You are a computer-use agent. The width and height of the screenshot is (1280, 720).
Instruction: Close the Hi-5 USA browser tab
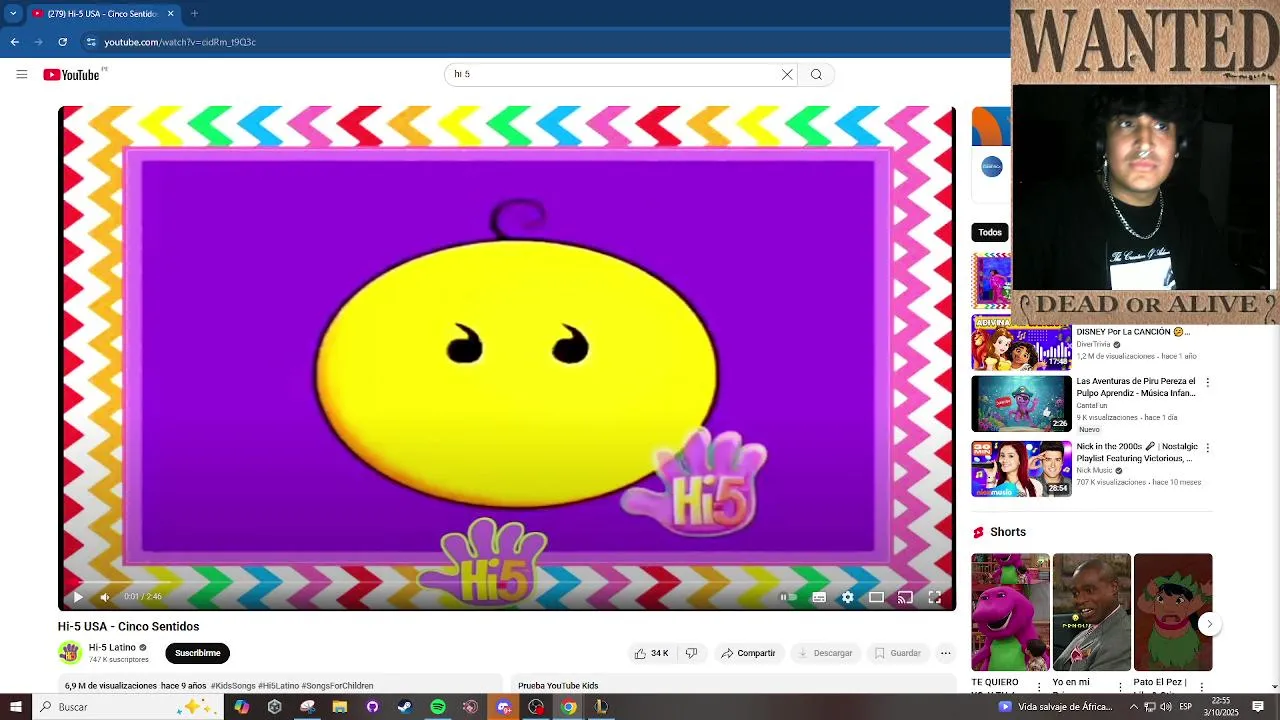170,14
